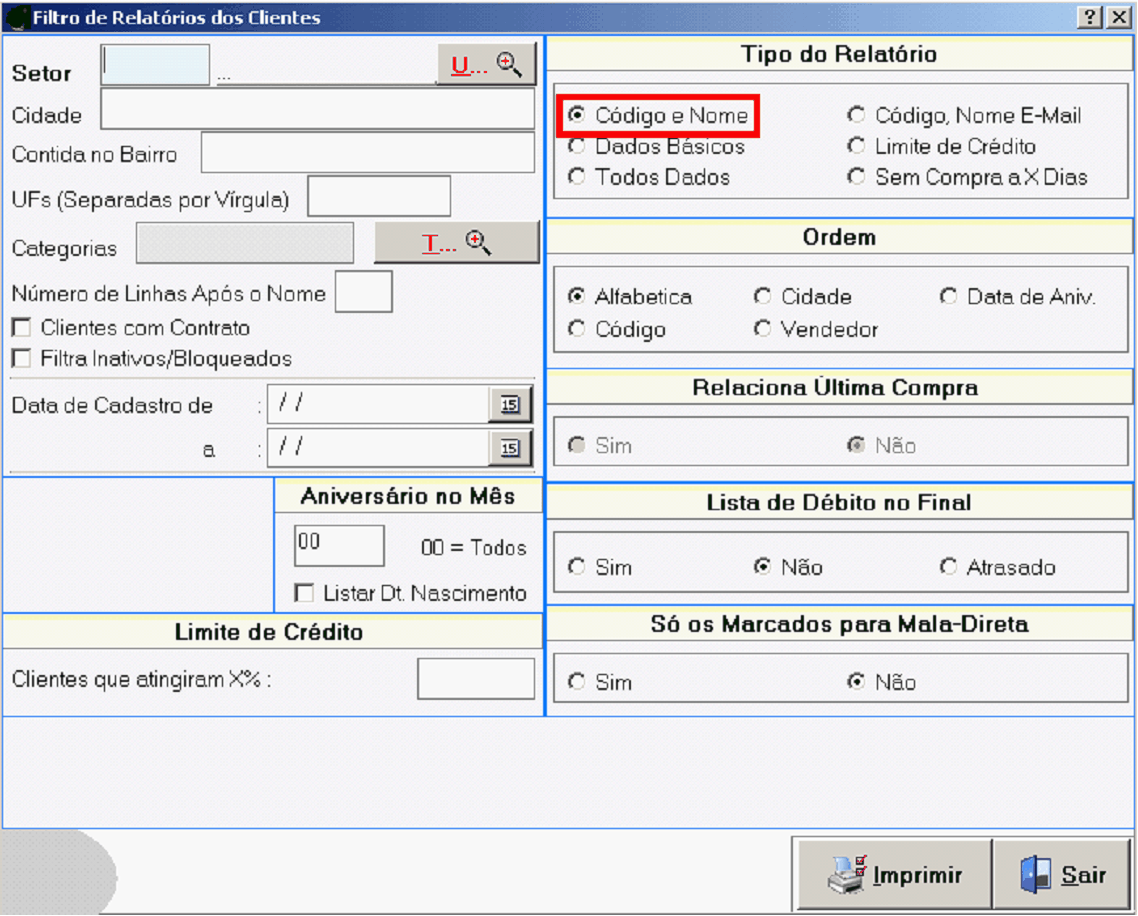Click the help question mark in title bar
The width and height of the screenshot is (1138, 916).
(x=1090, y=17)
